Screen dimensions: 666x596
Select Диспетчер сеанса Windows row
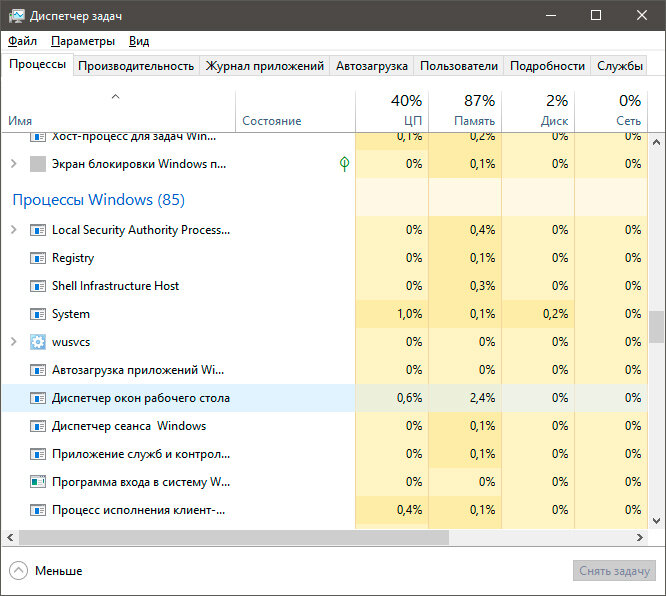tap(325, 427)
